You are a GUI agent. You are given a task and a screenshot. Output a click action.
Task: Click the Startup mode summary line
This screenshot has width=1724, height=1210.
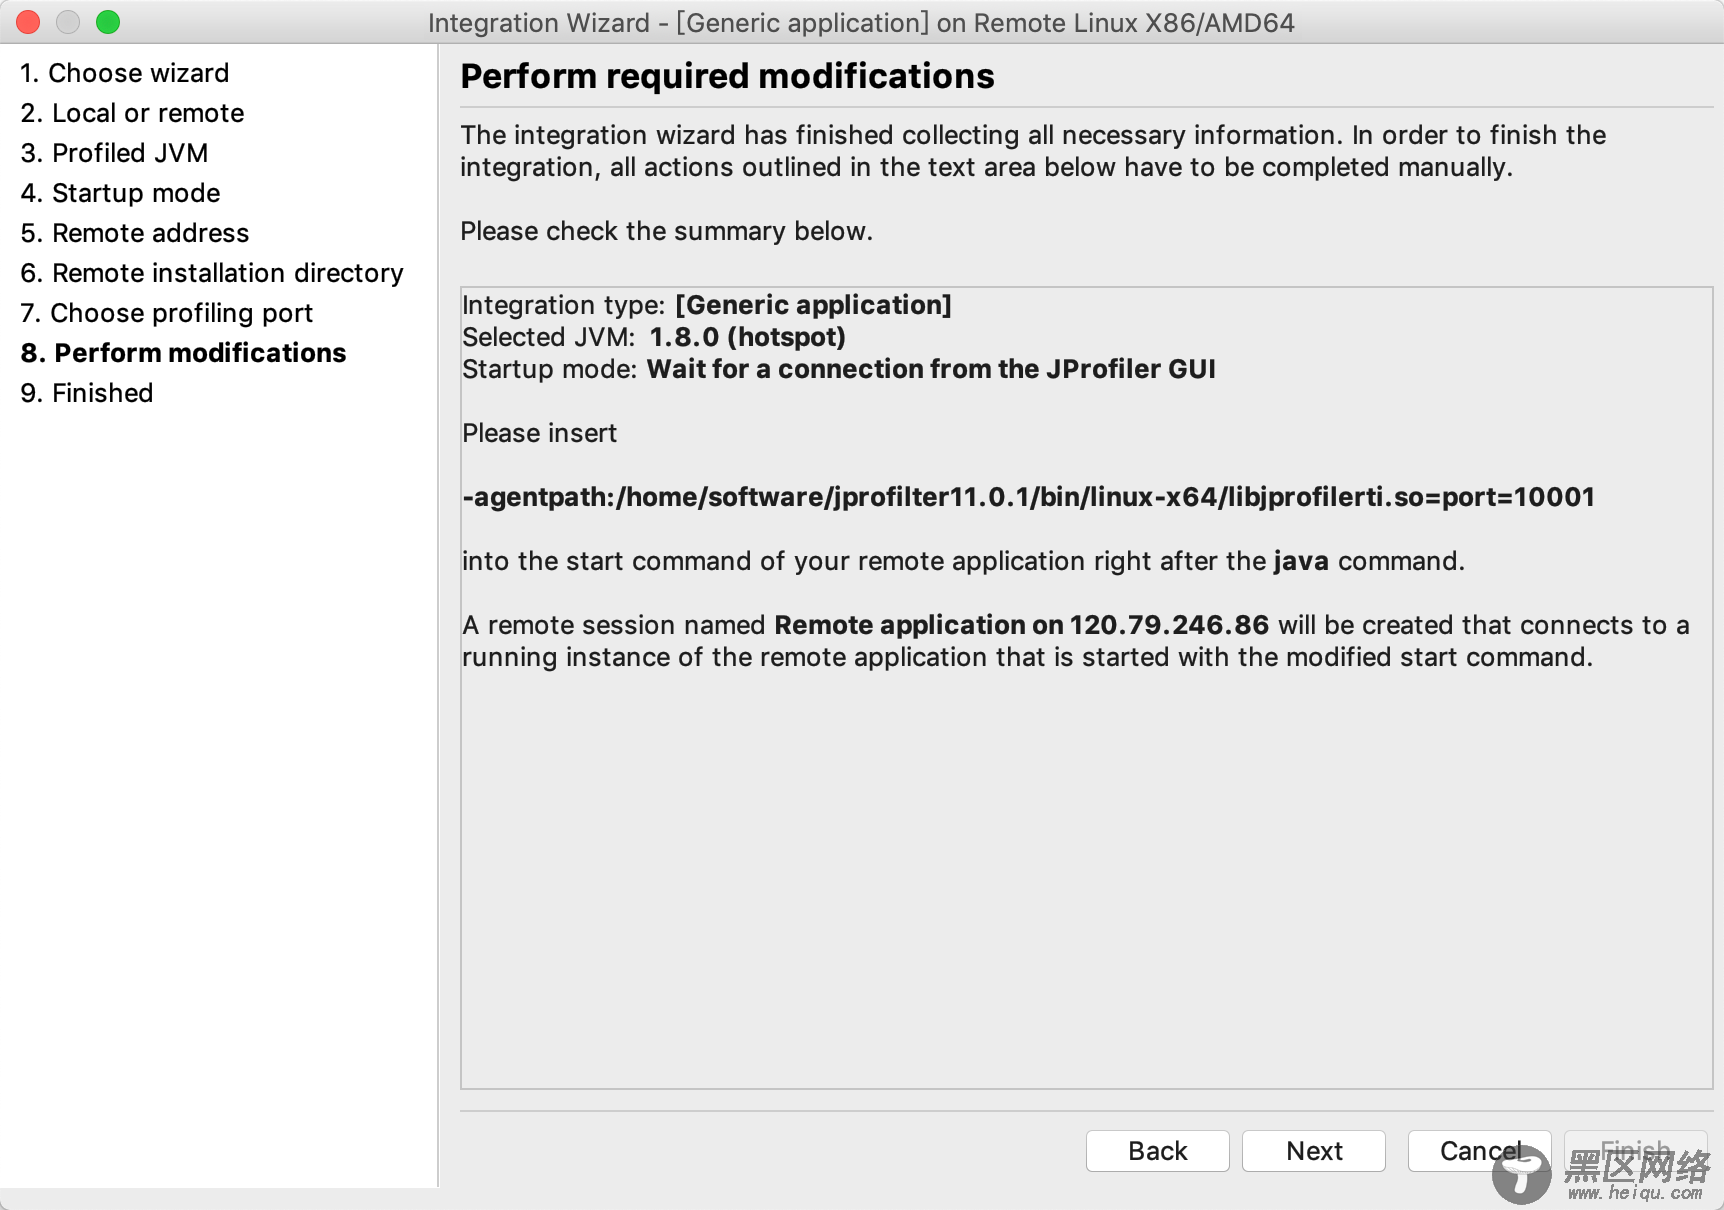(839, 369)
